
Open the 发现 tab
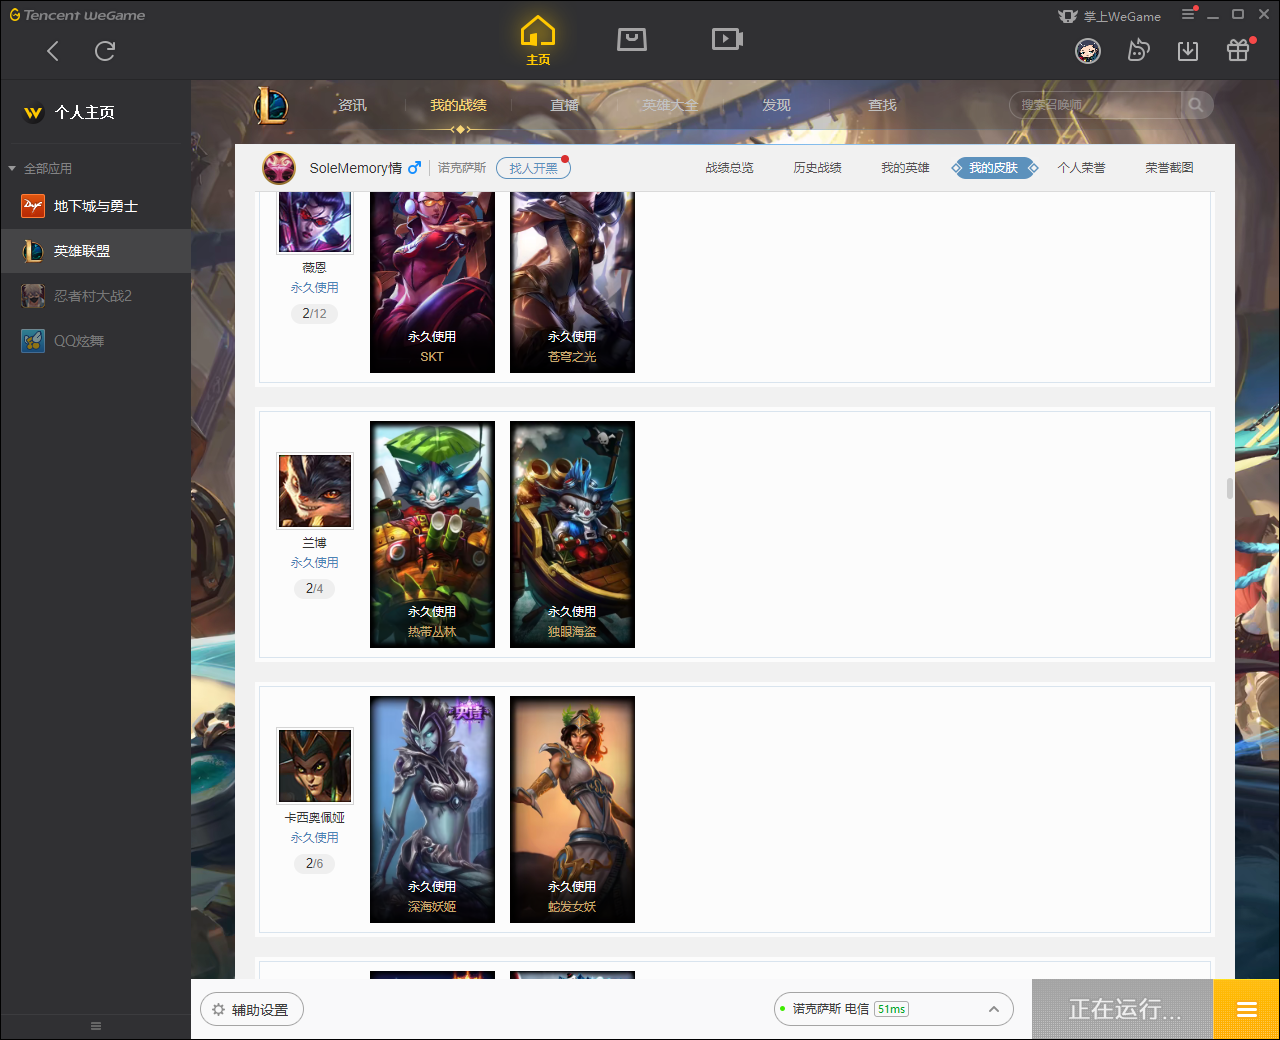(x=776, y=105)
